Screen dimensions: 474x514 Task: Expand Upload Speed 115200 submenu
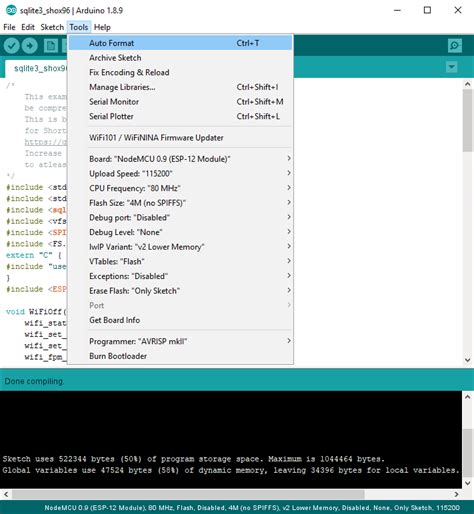coord(180,174)
